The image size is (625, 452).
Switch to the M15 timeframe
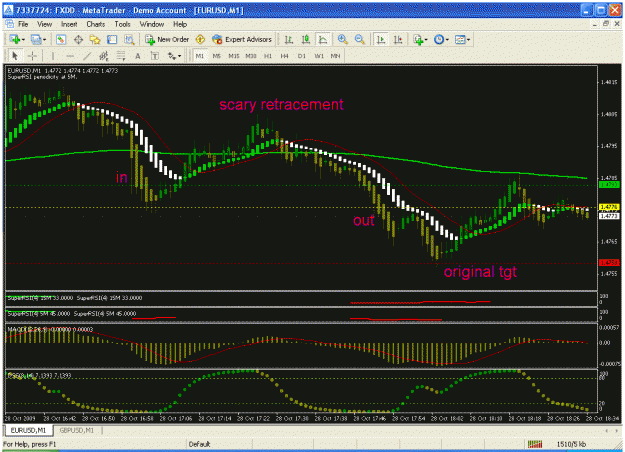click(234, 56)
